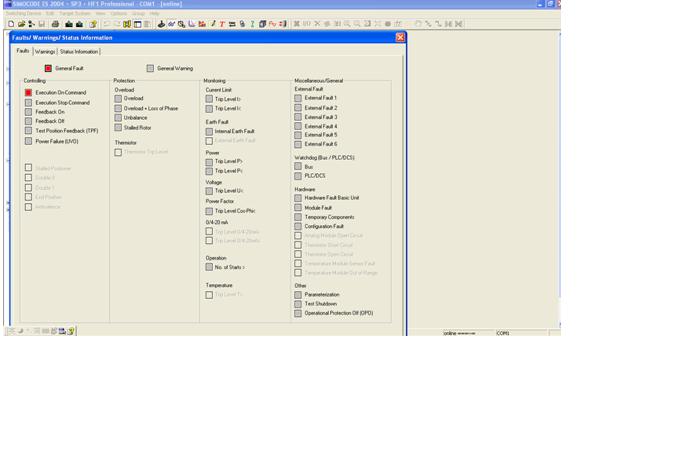This screenshot has height=461, width=692.
Task: Click the red T toolbar icon
Action: [x=222, y=24]
